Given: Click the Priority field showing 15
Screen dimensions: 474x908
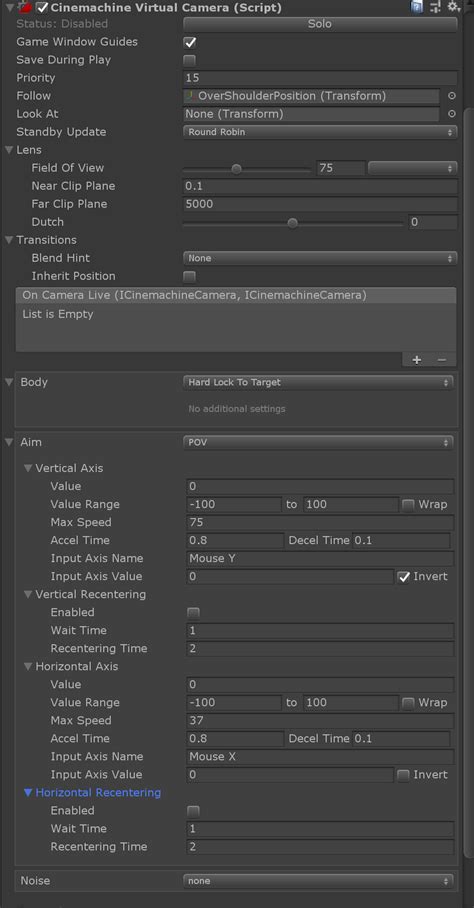Looking at the screenshot, I should [x=320, y=78].
